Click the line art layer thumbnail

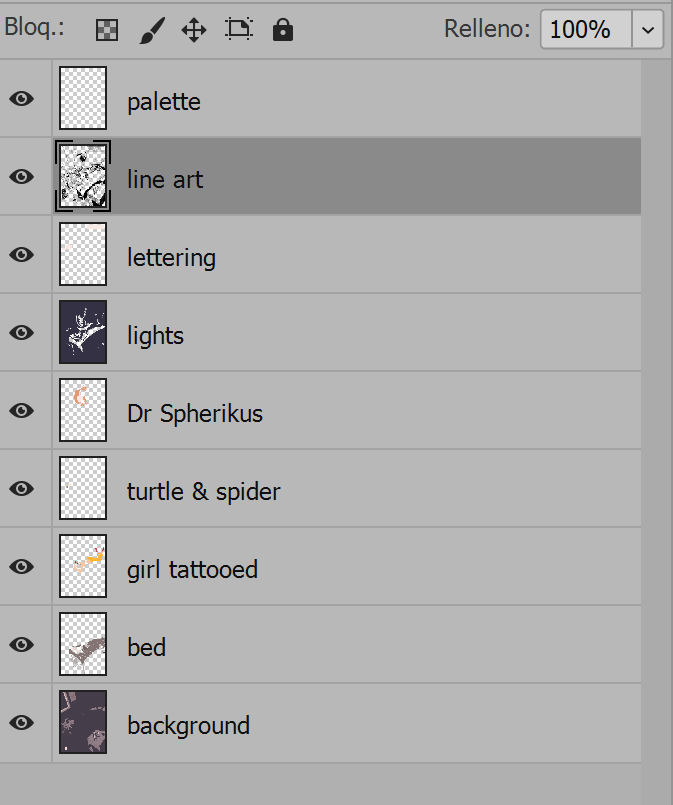pos(83,177)
